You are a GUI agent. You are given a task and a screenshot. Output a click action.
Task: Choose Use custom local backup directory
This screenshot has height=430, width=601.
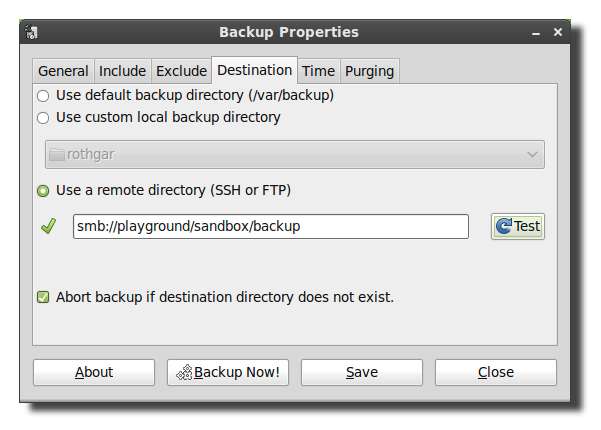pos(43,118)
